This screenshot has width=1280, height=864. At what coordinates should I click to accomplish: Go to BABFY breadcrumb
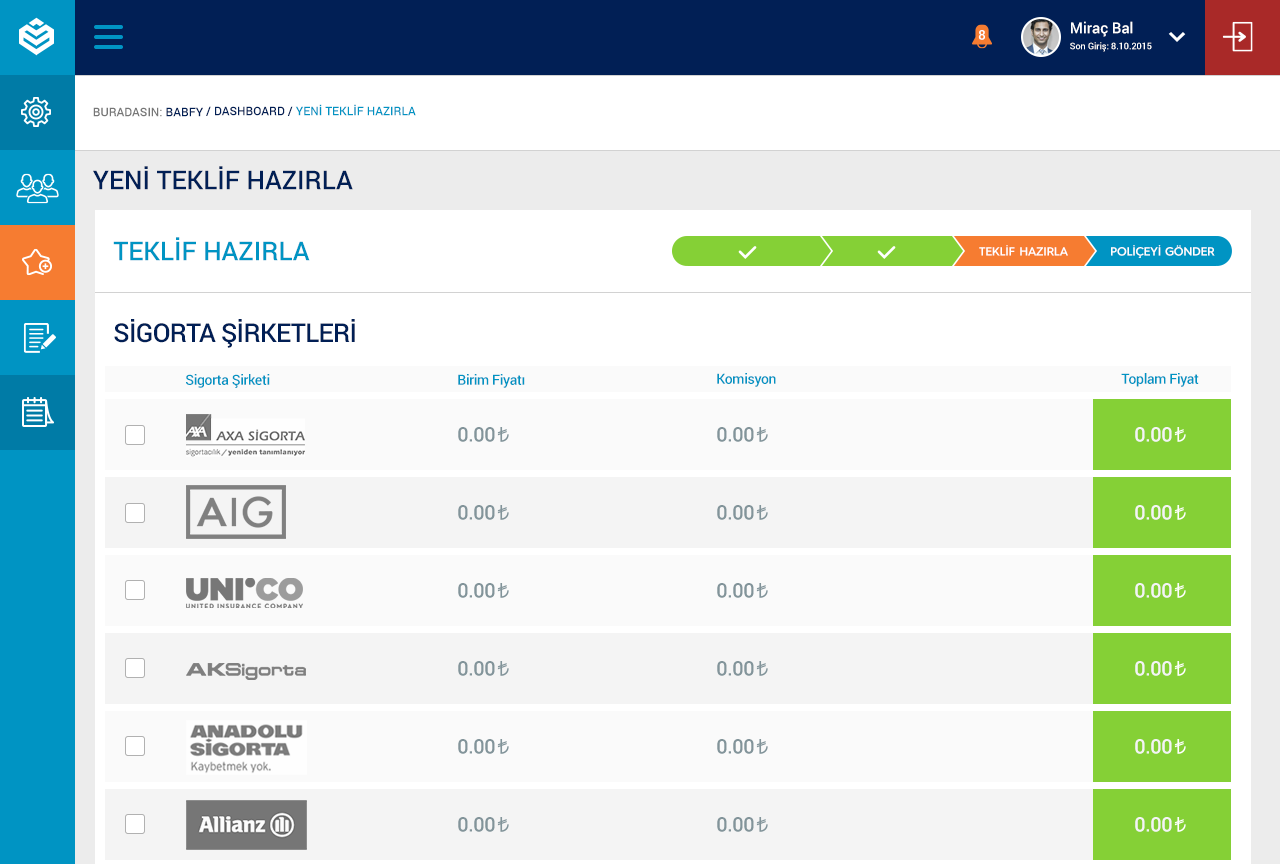(184, 111)
